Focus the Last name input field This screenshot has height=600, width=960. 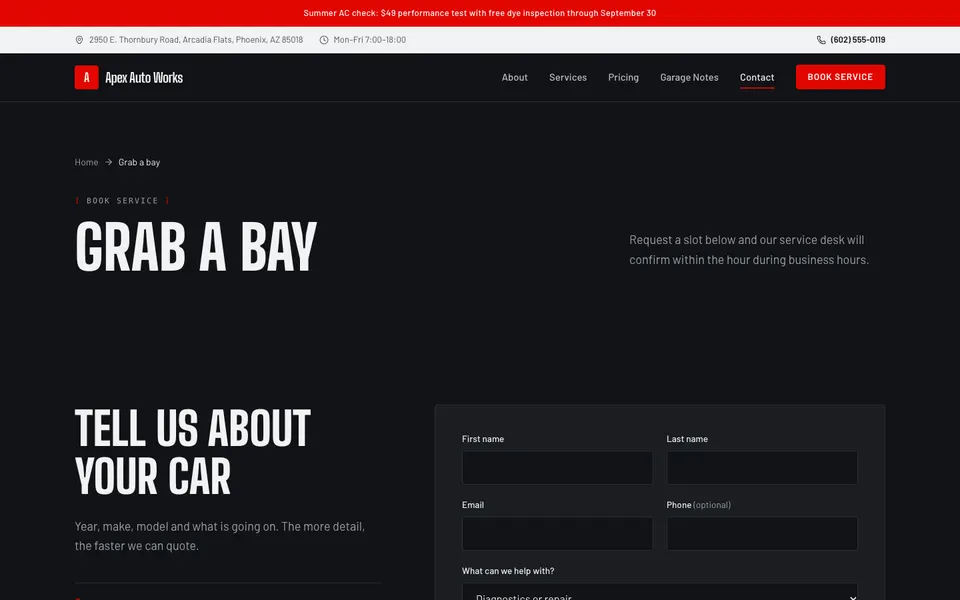pos(762,468)
